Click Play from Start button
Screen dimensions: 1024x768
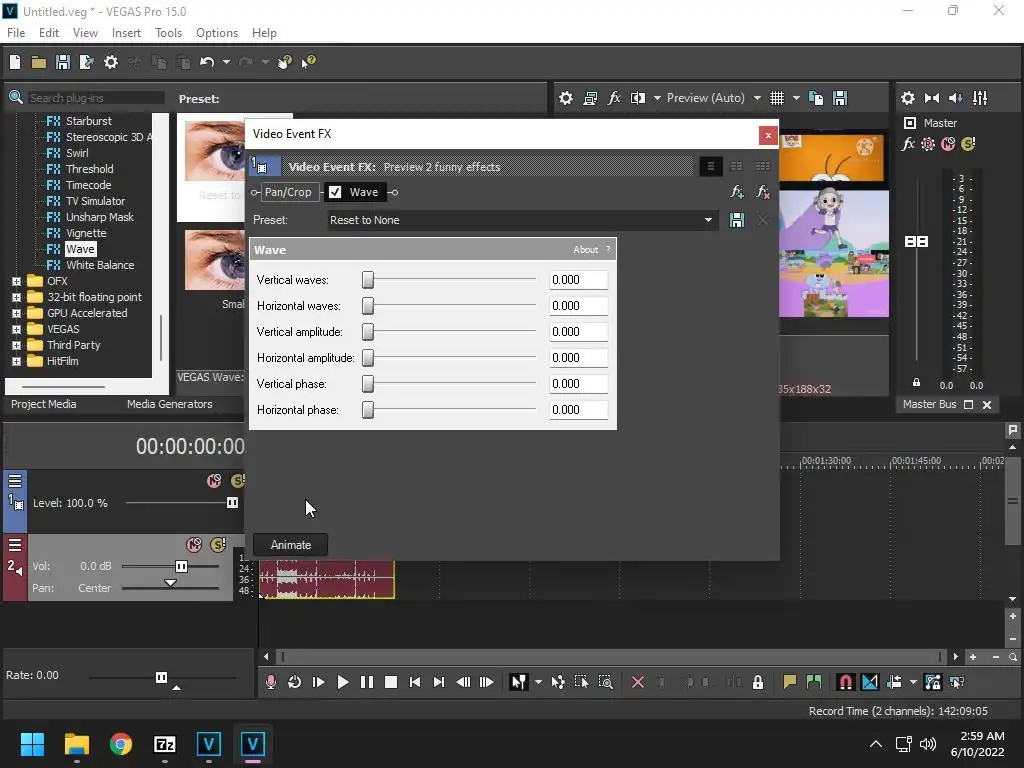tap(319, 682)
